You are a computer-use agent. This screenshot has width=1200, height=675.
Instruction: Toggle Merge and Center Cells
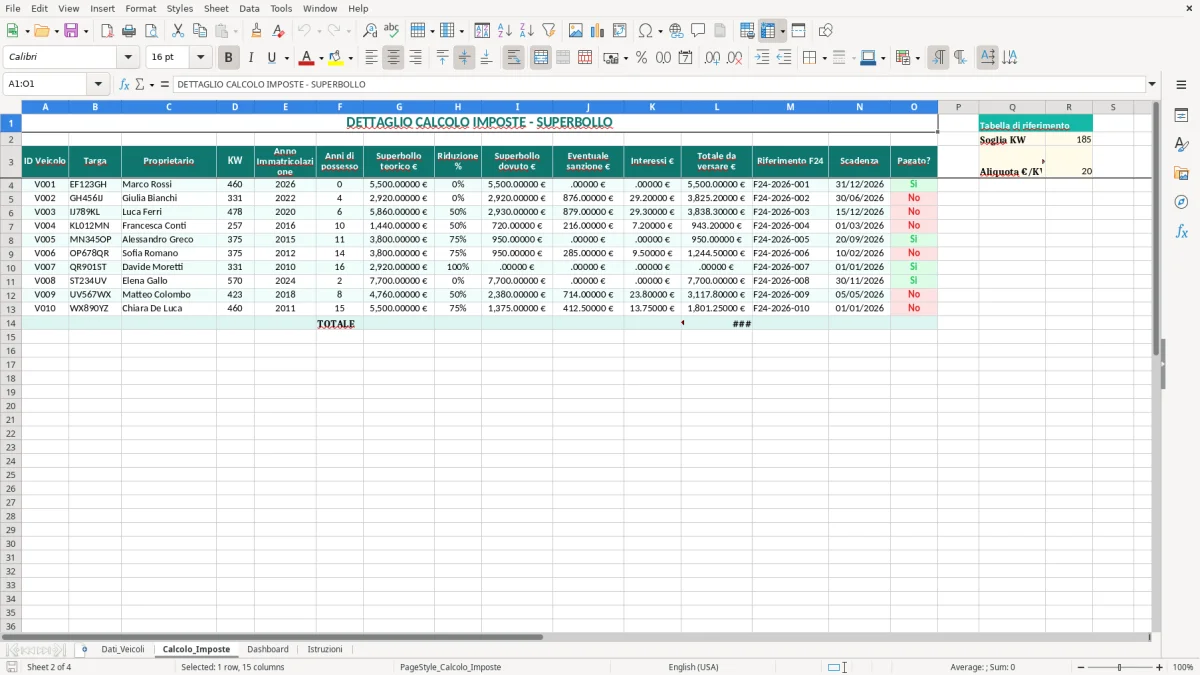[541, 58]
